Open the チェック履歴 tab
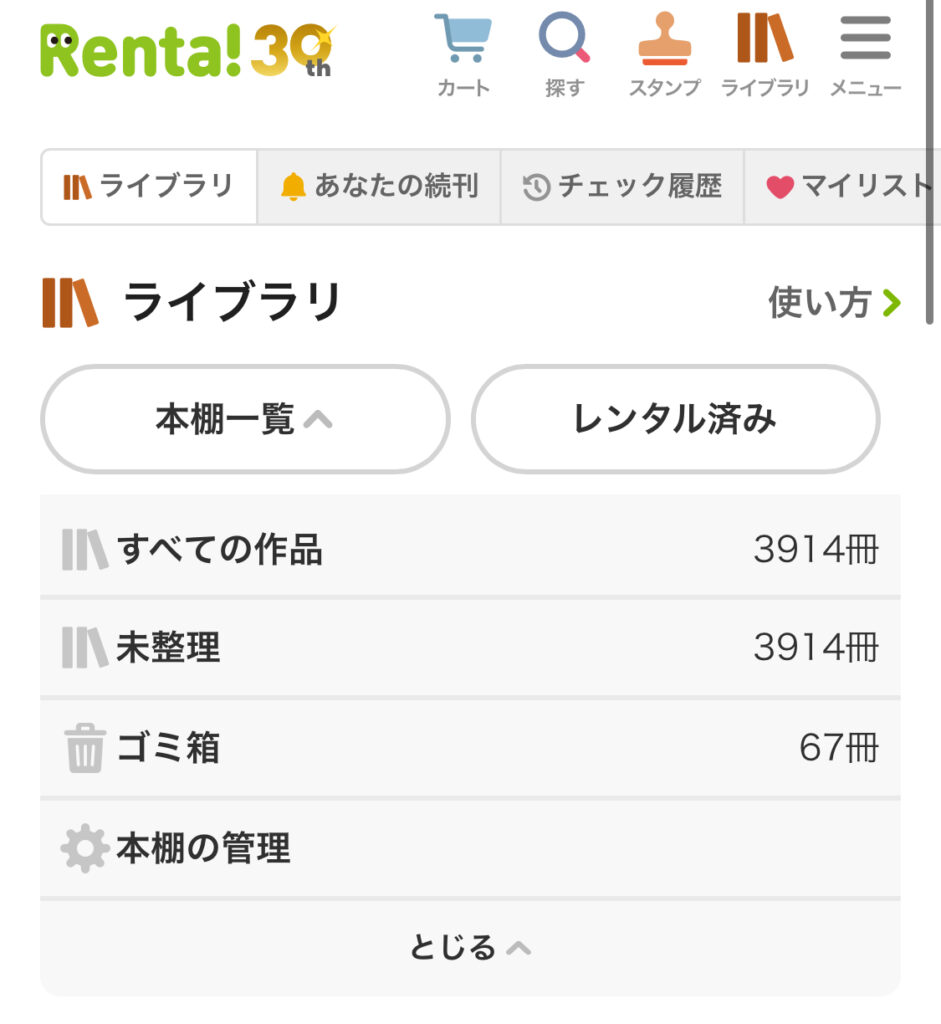This screenshot has height=1024, width=941. pos(622,187)
